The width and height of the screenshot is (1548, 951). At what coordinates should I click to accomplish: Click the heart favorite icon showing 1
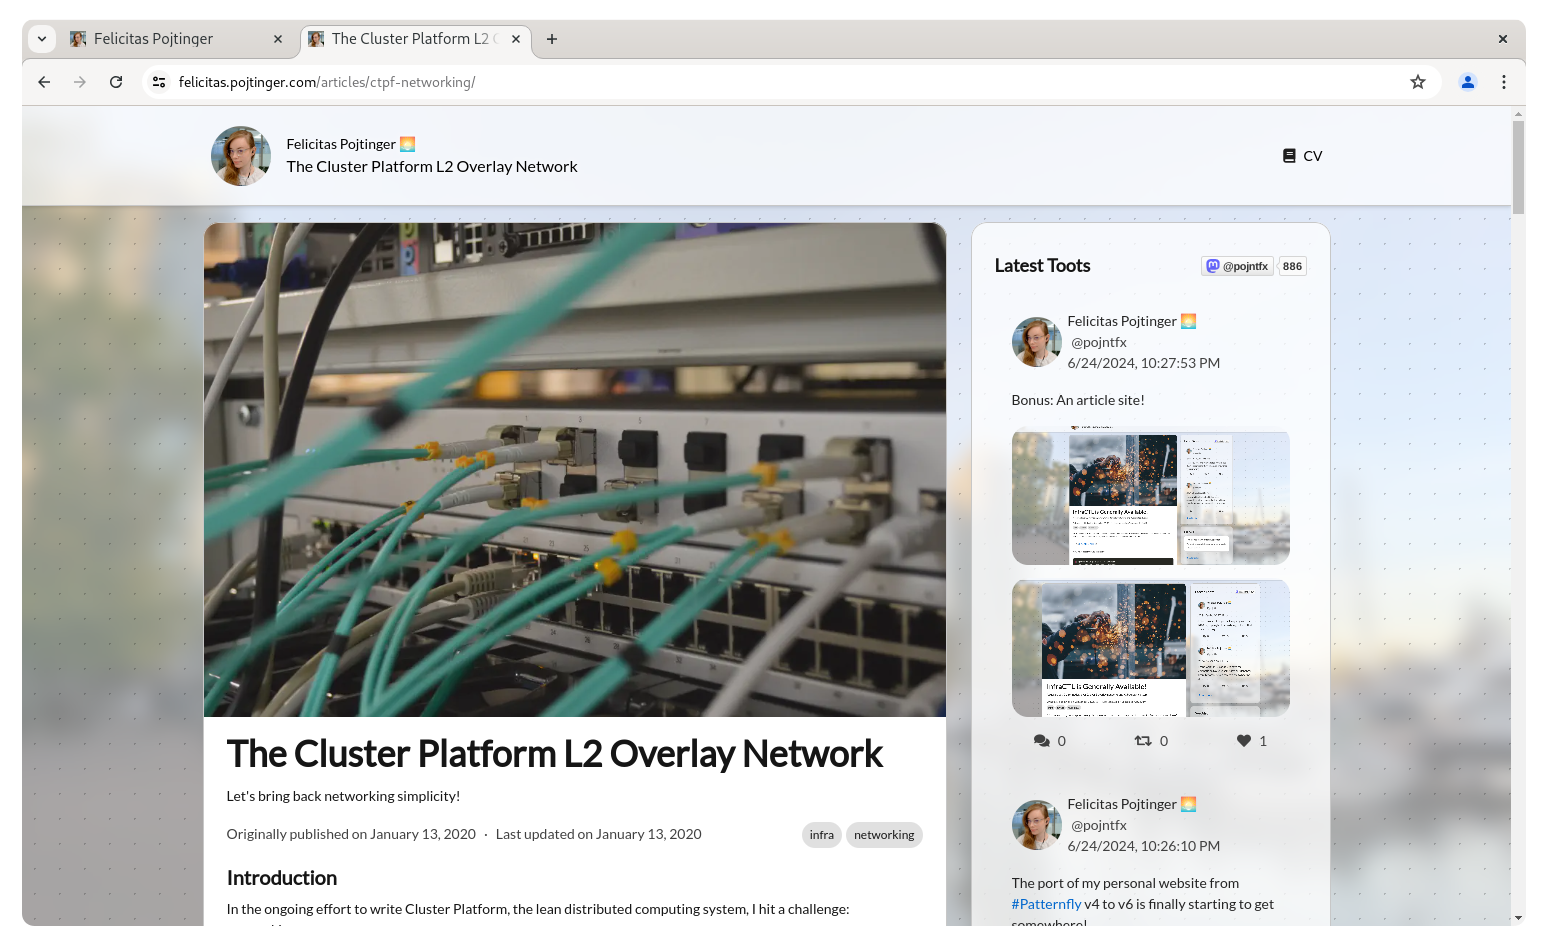(1244, 741)
